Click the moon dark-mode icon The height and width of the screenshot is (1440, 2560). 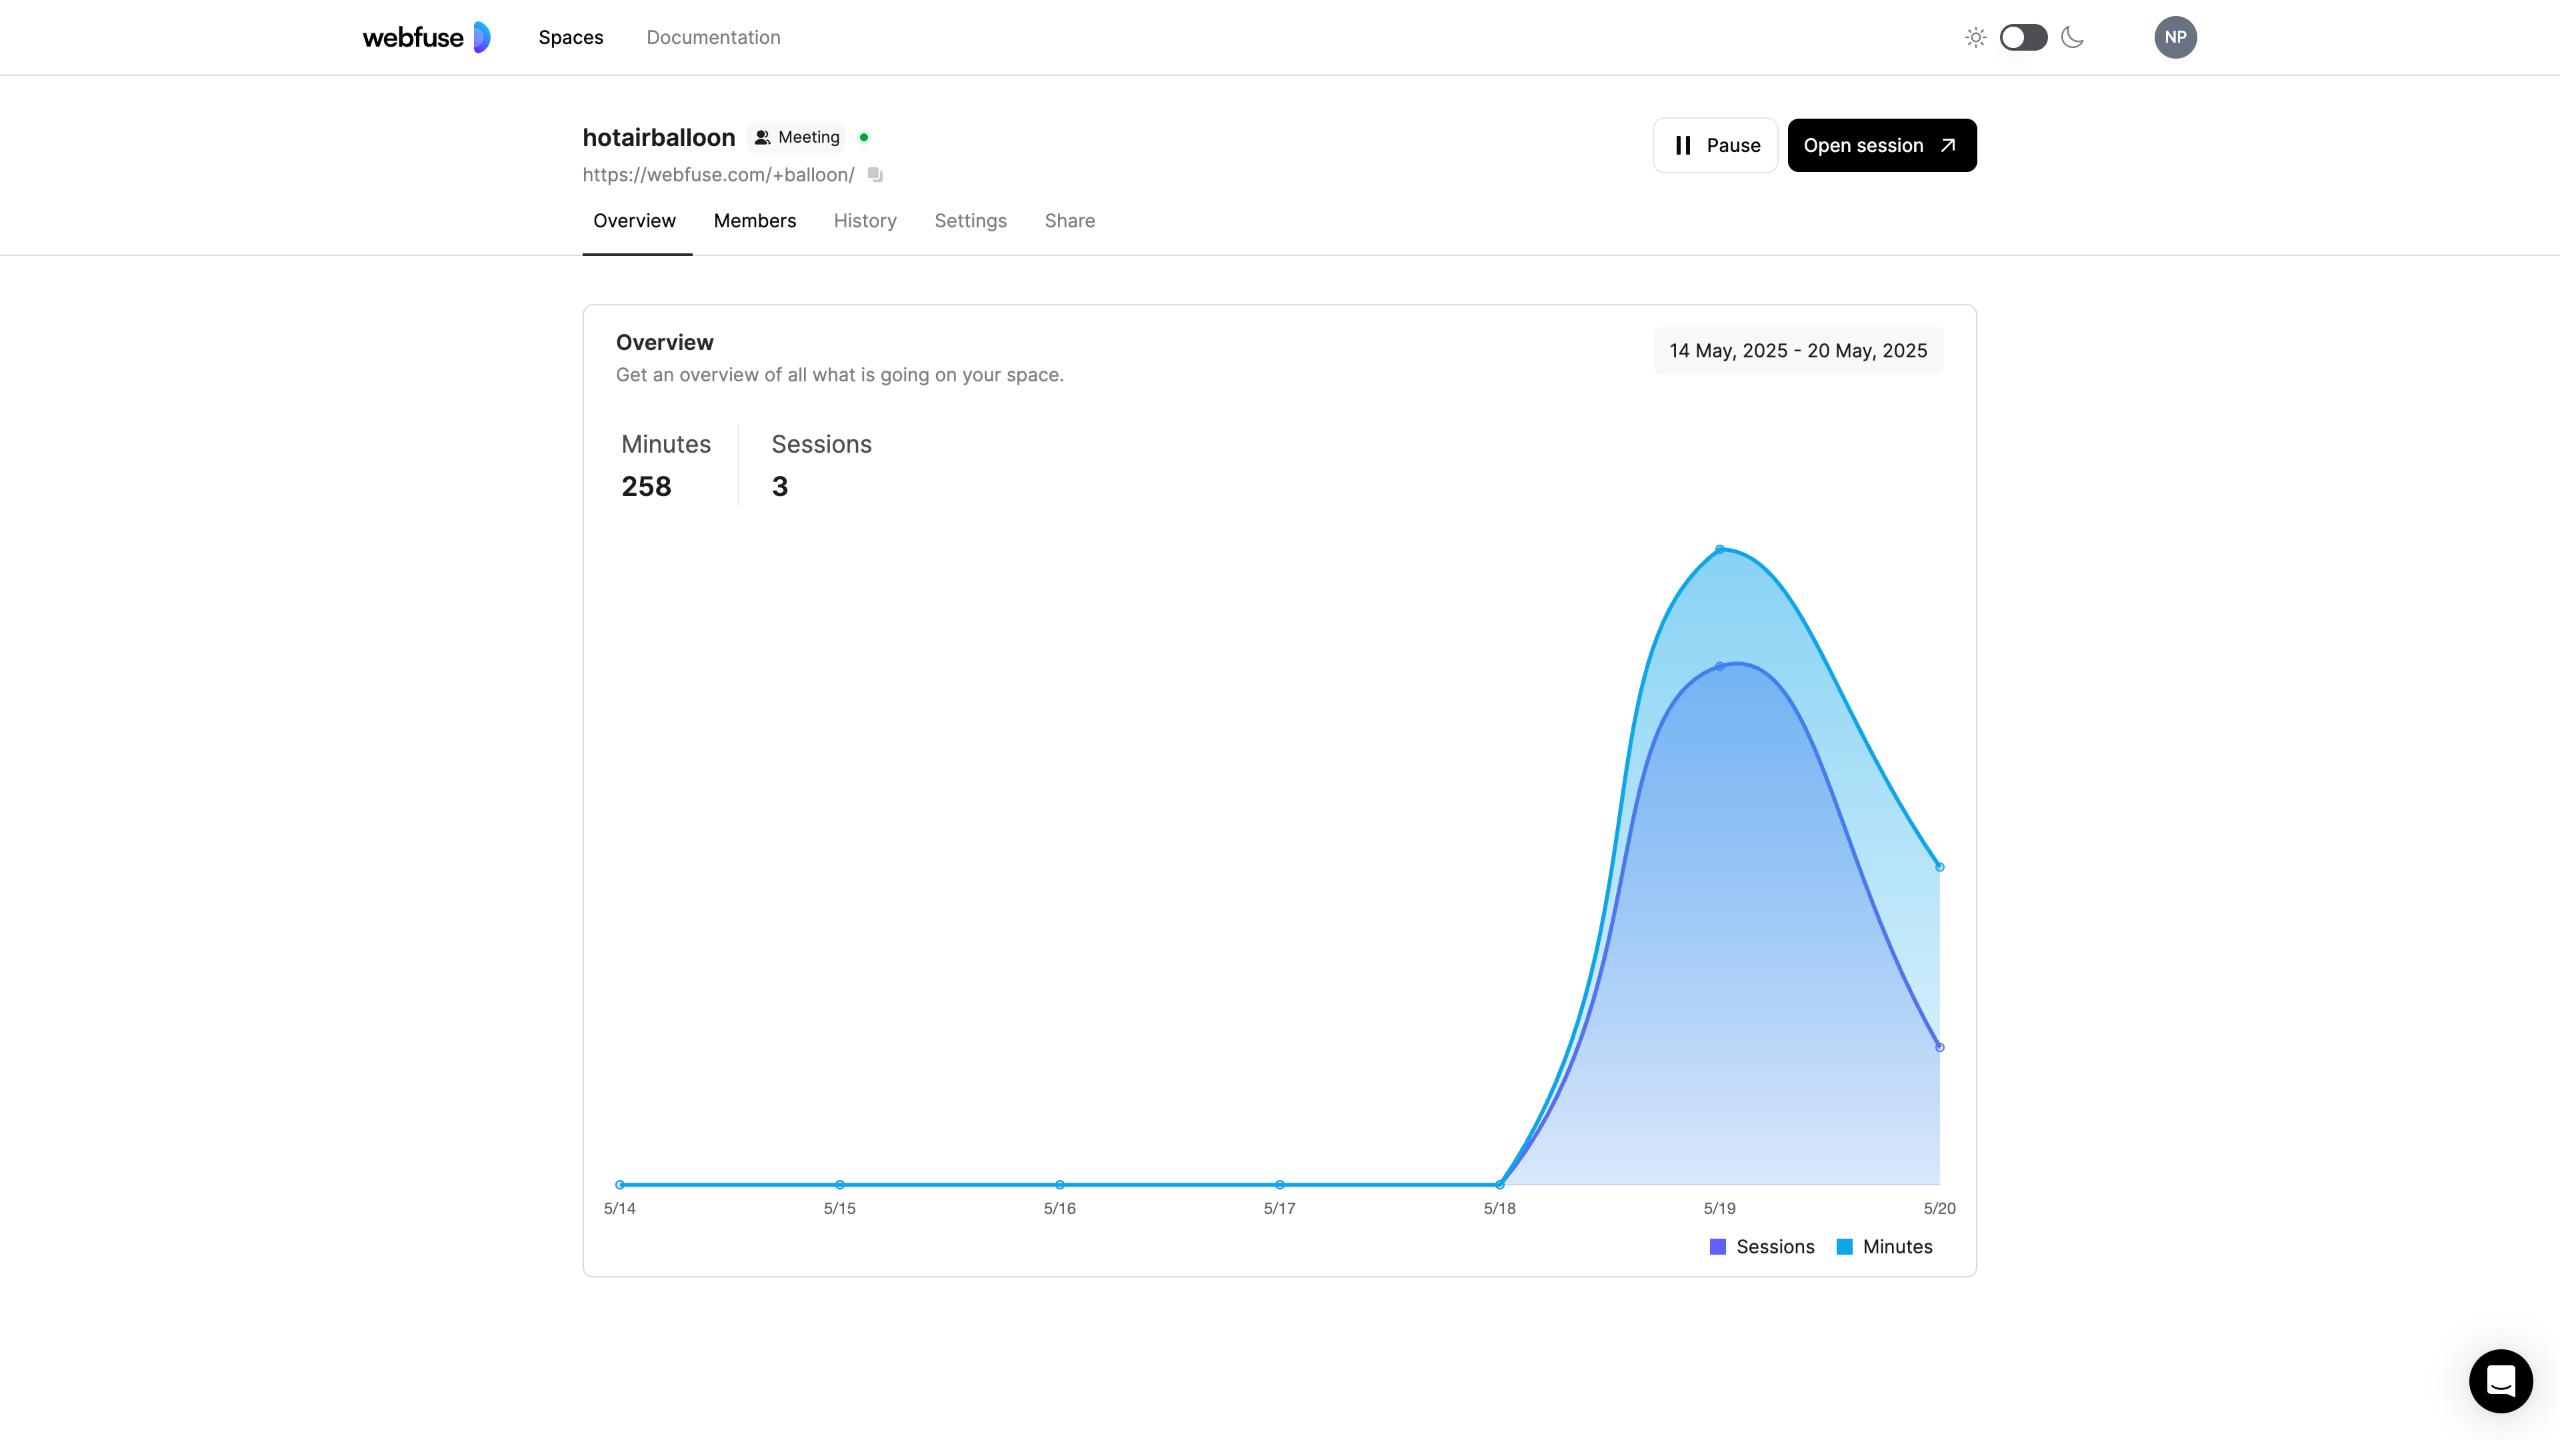[x=2073, y=37]
